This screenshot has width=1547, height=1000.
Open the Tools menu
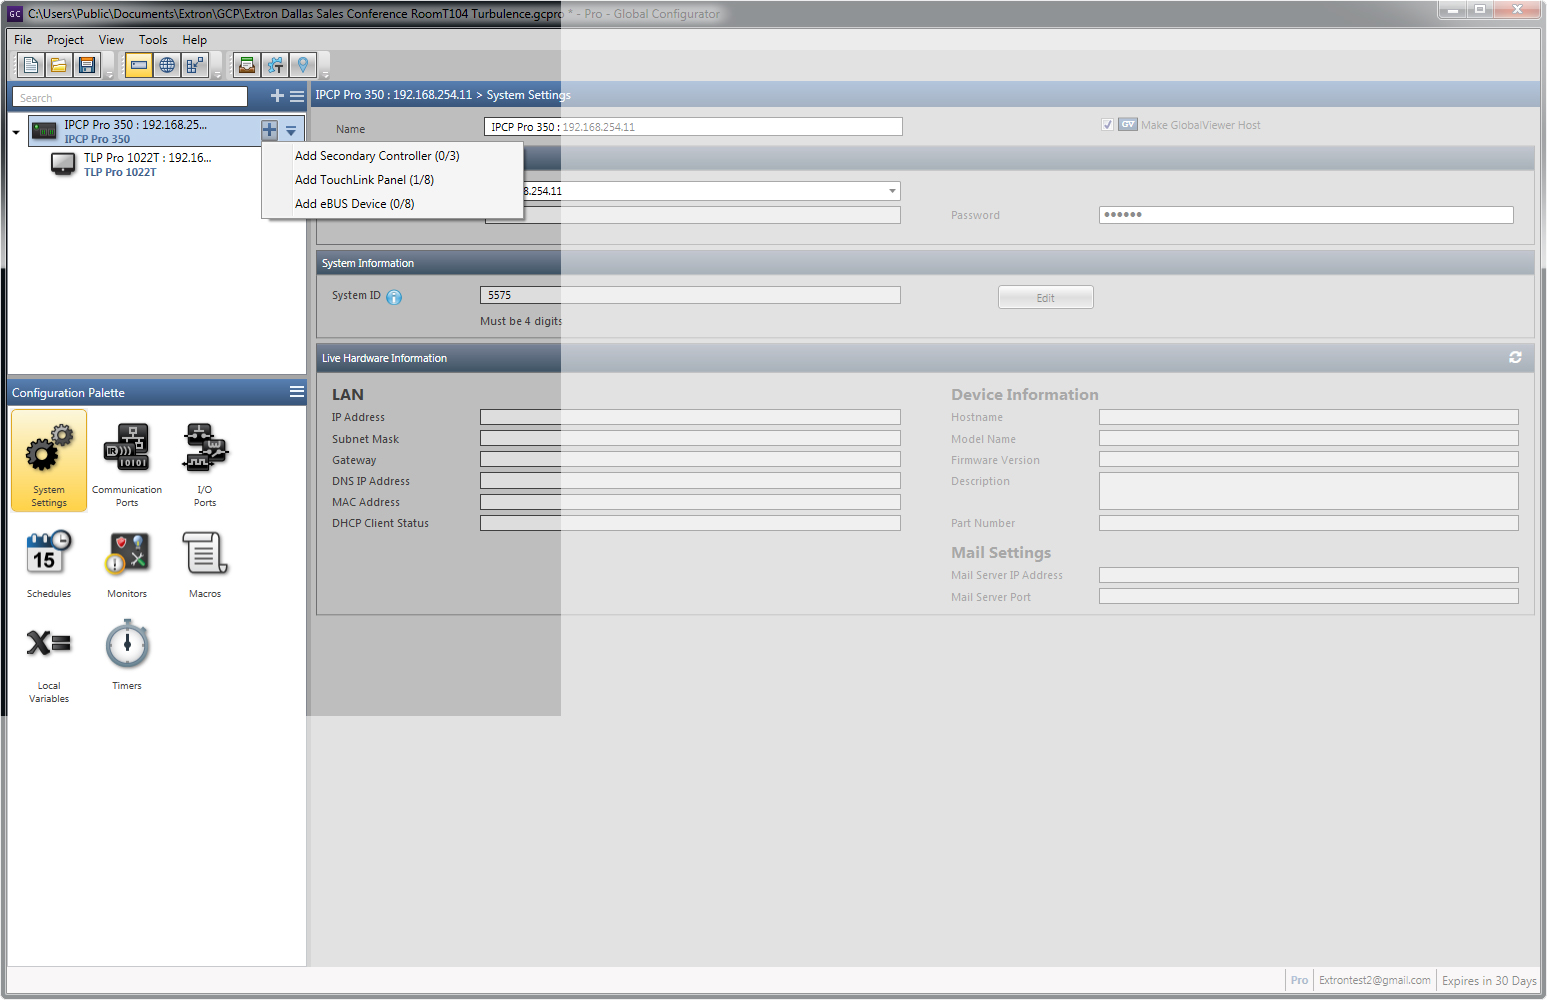[x=153, y=40]
